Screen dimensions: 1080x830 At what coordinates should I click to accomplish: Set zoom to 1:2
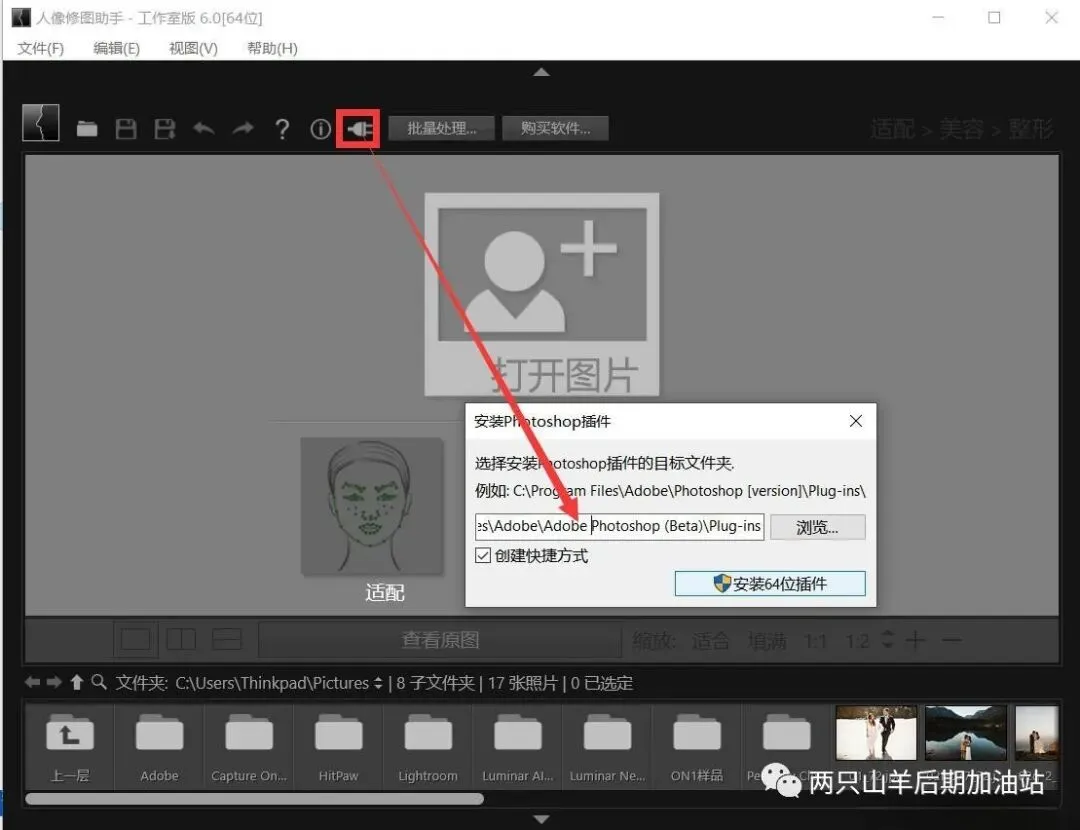click(858, 641)
